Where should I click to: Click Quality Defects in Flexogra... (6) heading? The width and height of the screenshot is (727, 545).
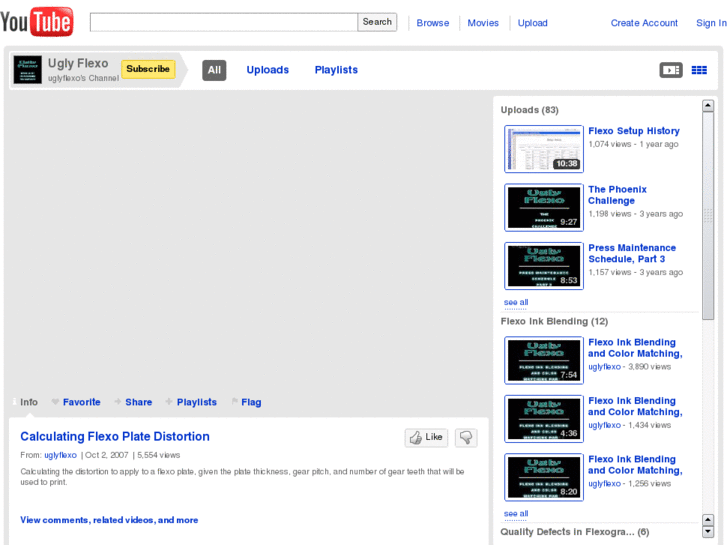coord(575,532)
